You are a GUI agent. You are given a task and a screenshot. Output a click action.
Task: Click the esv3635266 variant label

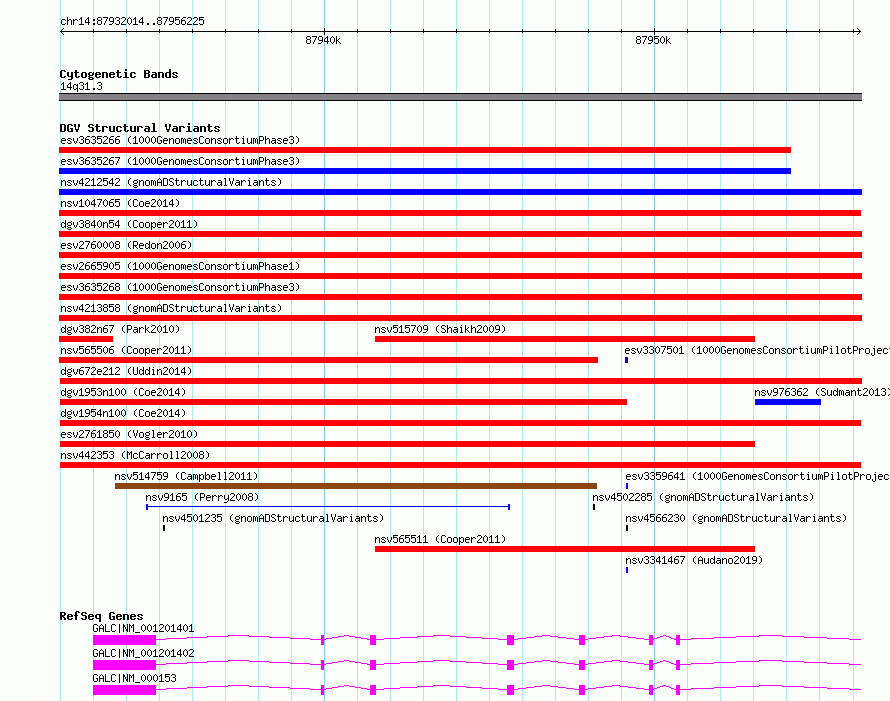pos(180,140)
